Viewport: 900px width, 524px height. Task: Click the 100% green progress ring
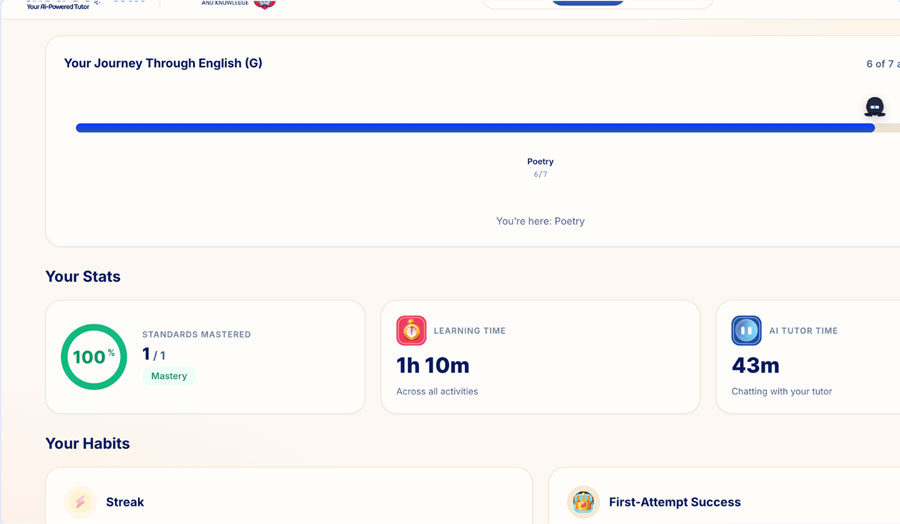pyautogui.click(x=94, y=357)
